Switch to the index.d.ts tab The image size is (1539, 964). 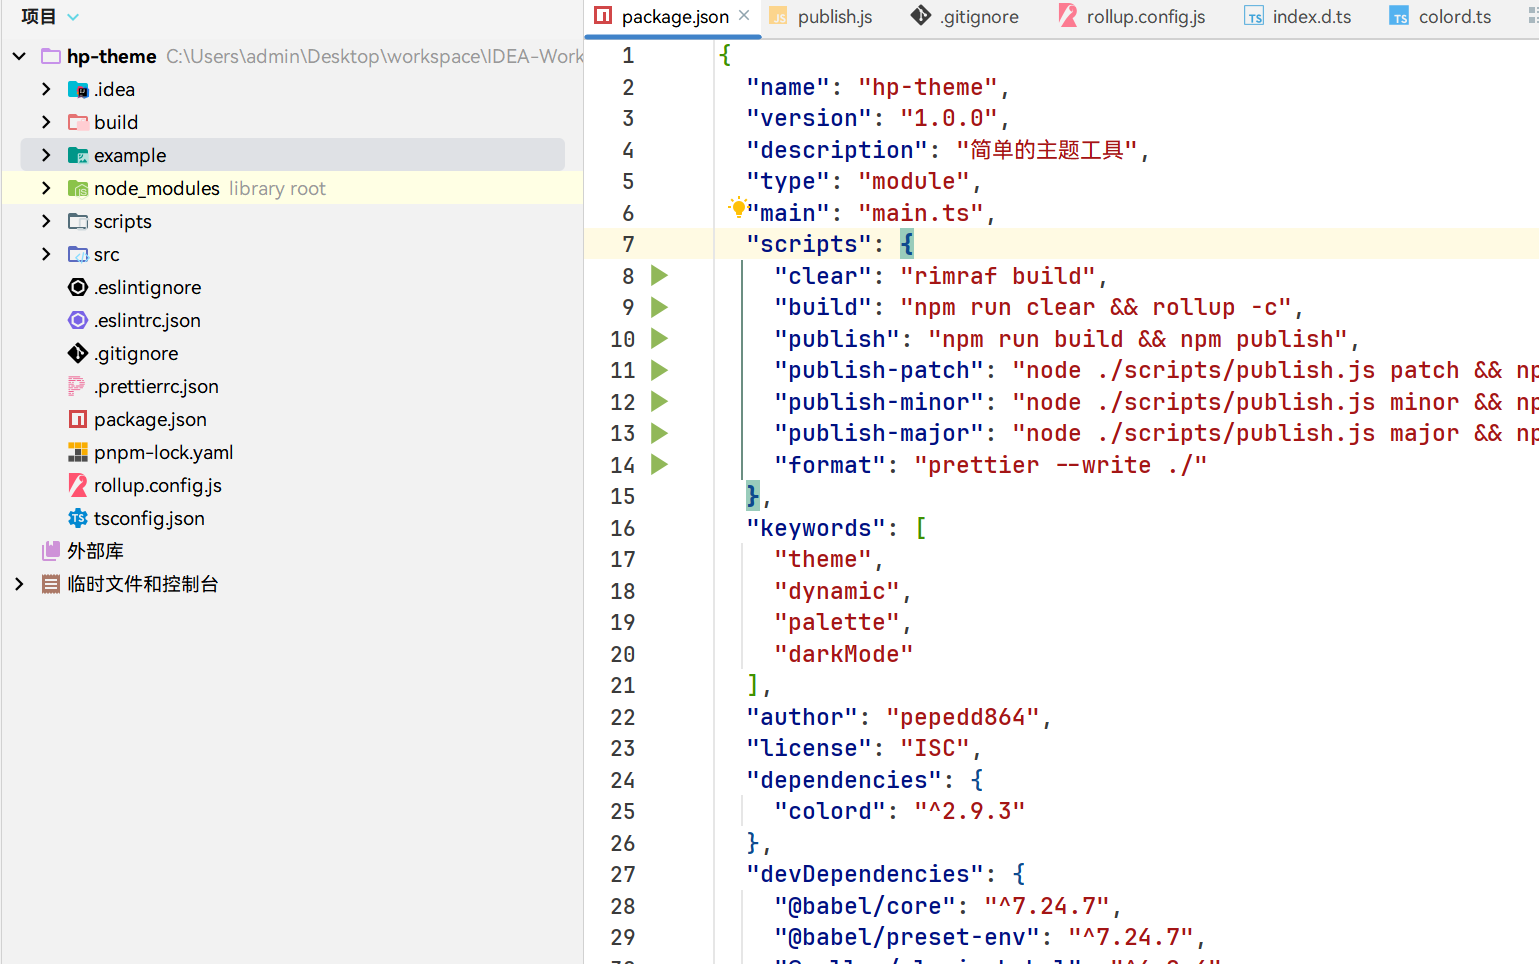[1298, 17]
